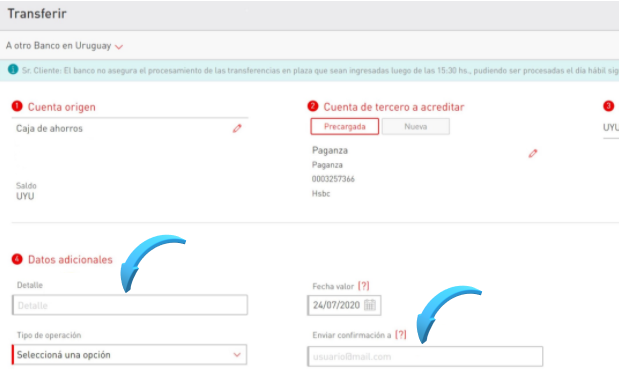619x387 pixels.
Task: Open the Tipo de operación dropdown
Action: coord(129,355)
